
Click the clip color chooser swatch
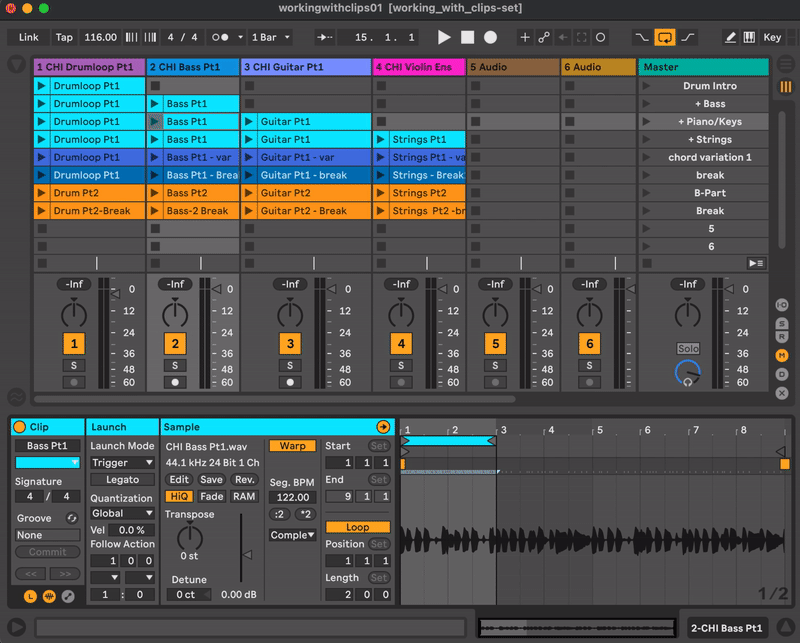coord(47,463)
